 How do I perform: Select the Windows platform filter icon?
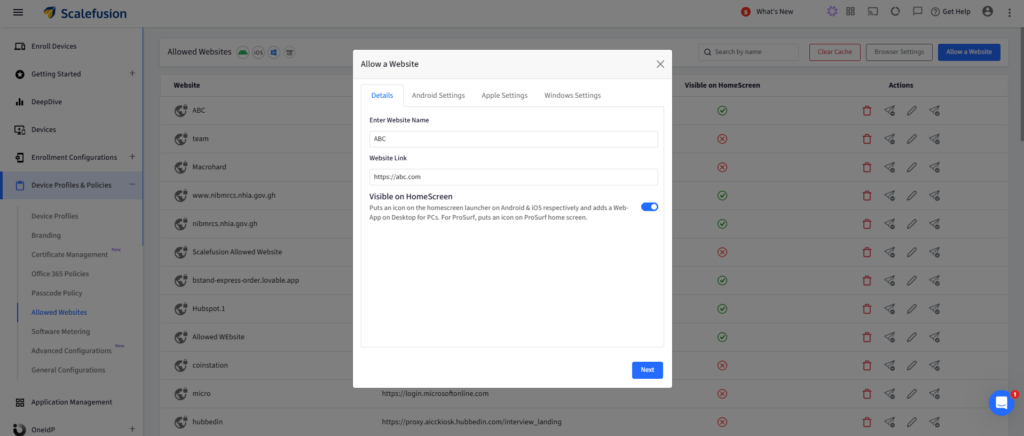click(x=274, y=52)
